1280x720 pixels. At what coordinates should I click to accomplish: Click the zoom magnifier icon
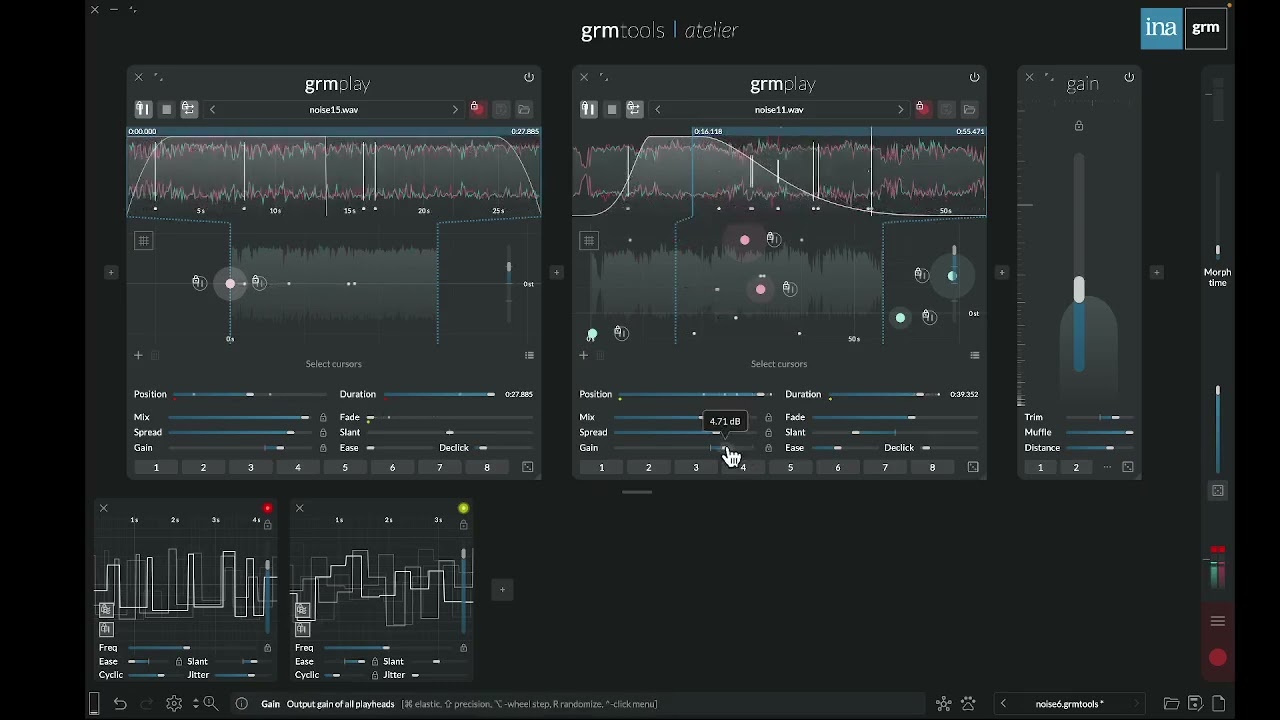(x=211, y=704)
